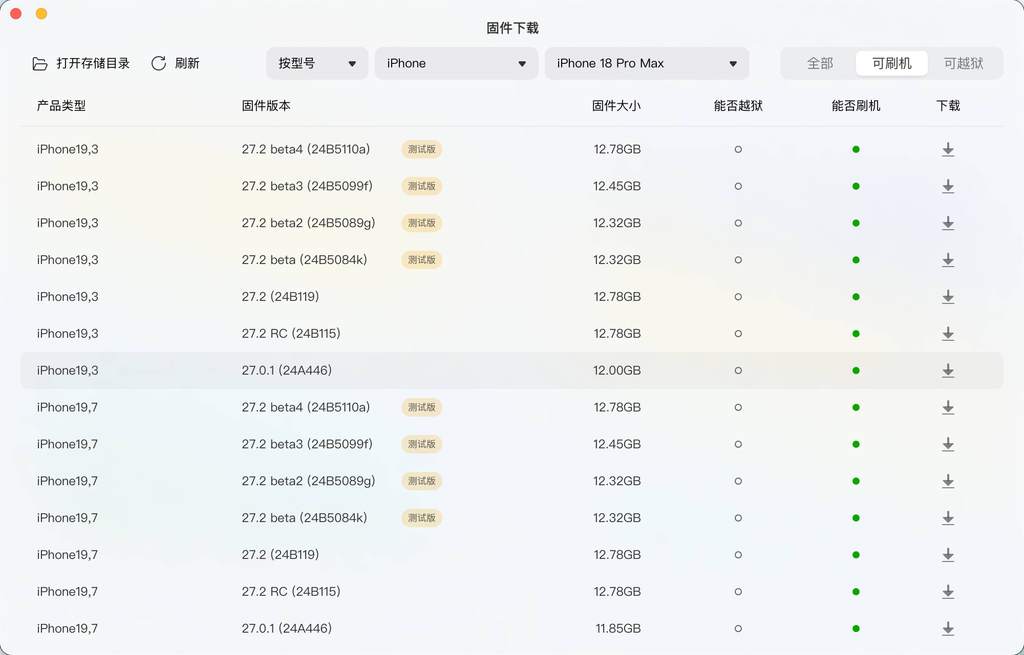Download iPhone19,3 27.2 beta3 firmware
This screenshot has width=1024, height=655.
coord(948,187)
